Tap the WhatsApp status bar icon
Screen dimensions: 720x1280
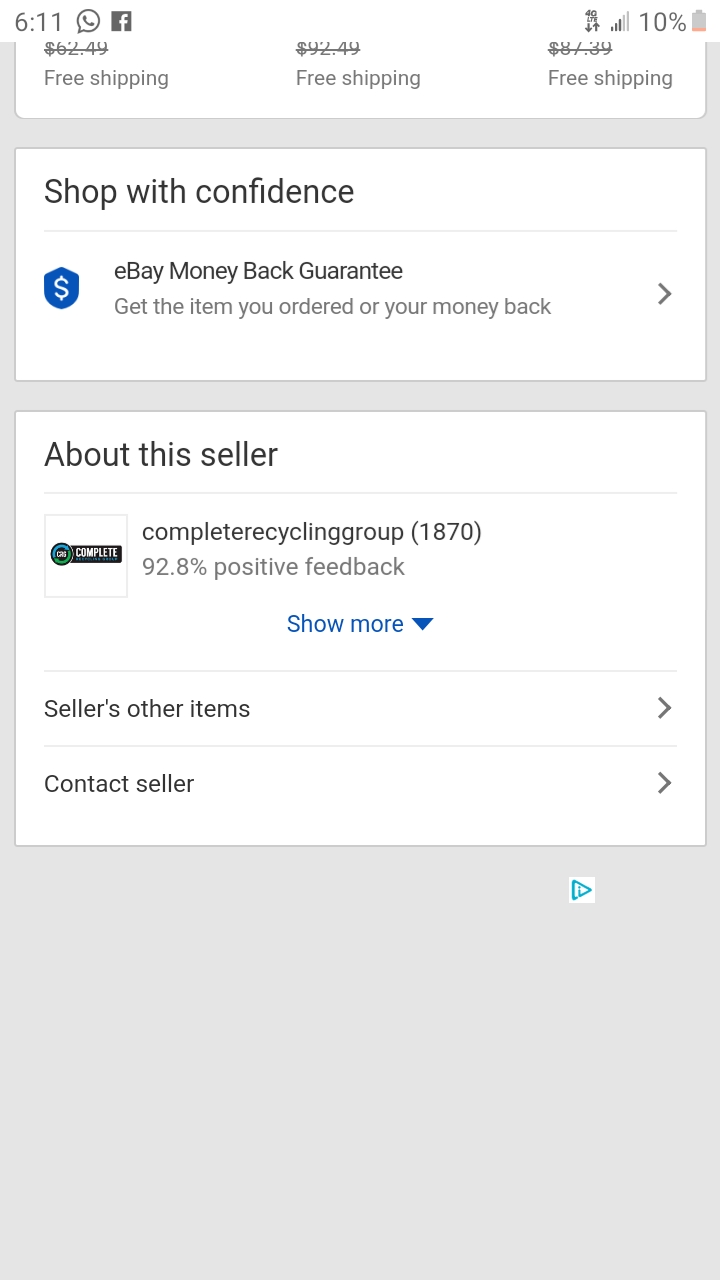click(89, 21)
